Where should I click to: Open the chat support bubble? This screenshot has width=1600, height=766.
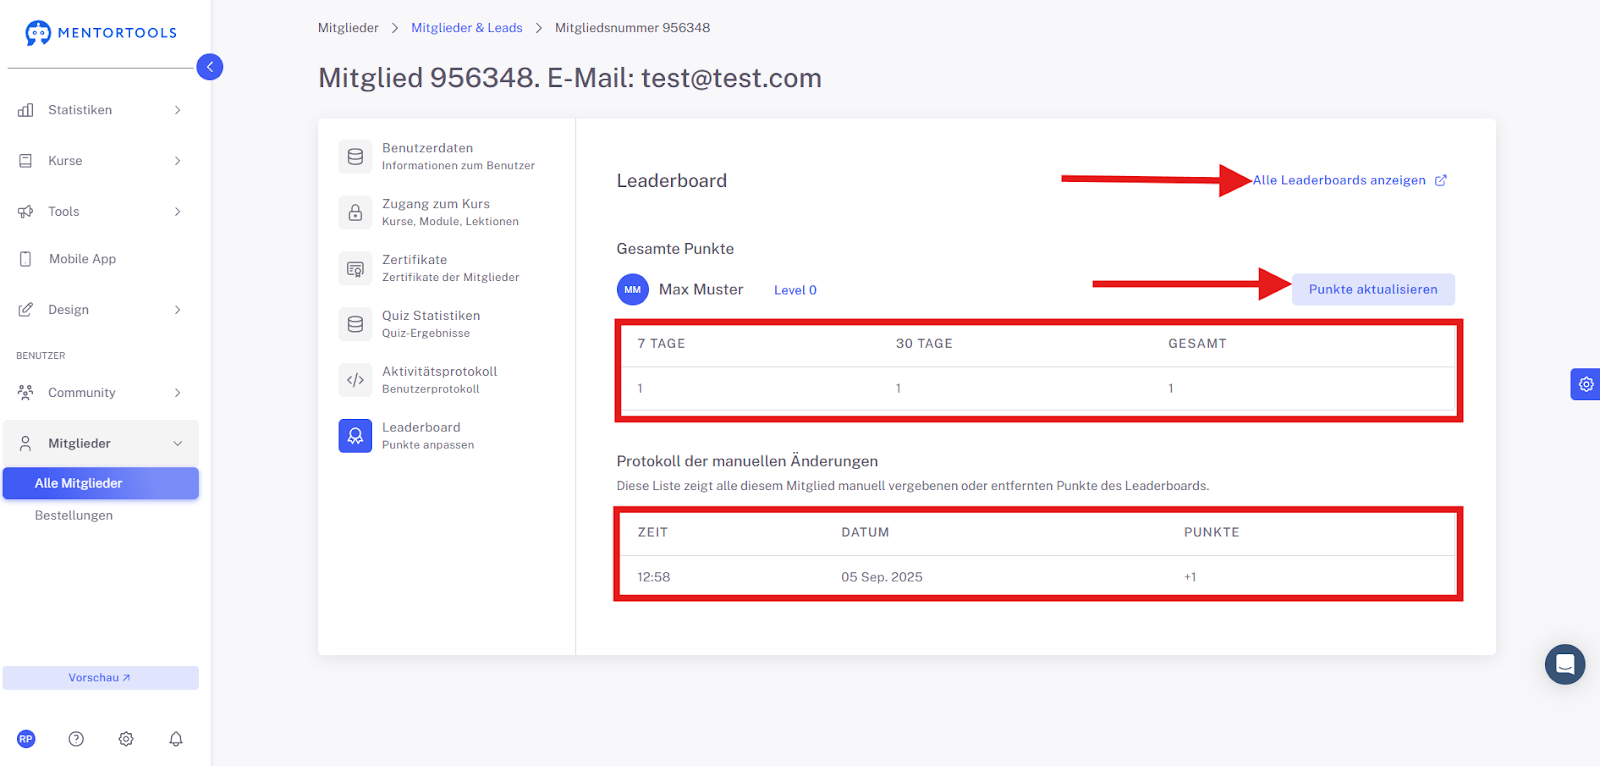(1565, 664)
